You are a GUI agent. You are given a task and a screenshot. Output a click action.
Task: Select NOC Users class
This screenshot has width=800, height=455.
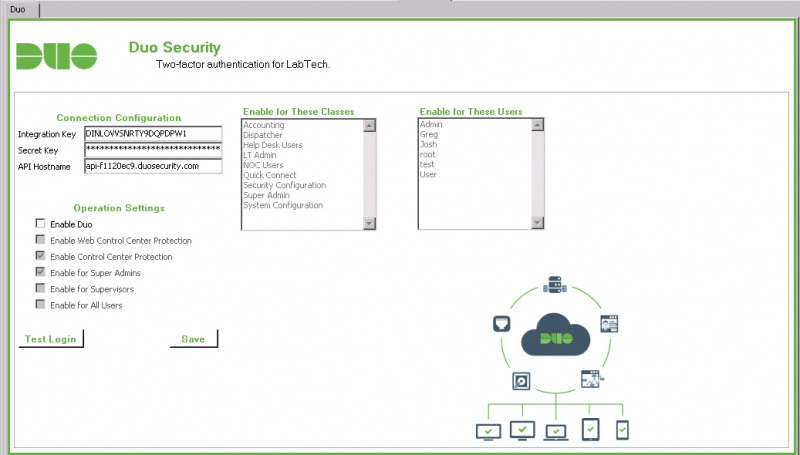point(263,165)
